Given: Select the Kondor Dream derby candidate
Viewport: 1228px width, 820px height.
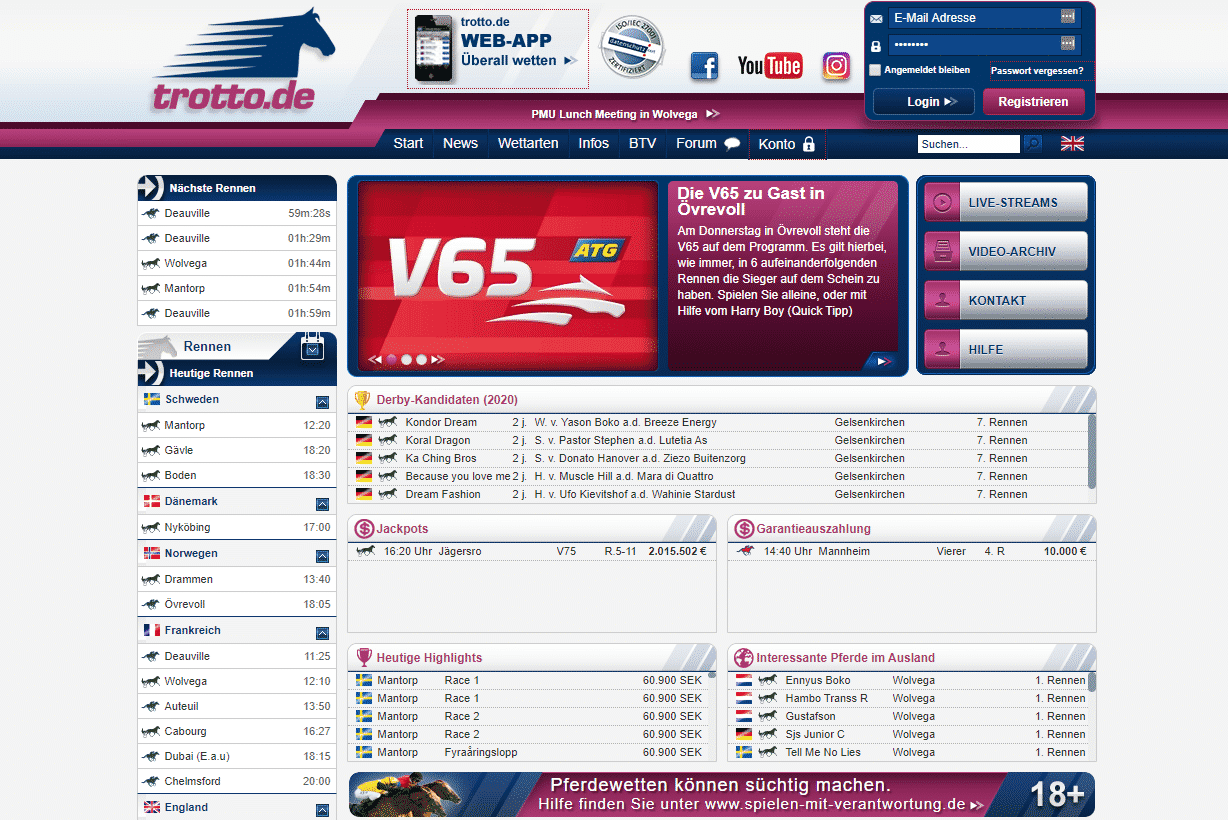Looking at the screenshot, I should tap(720, 422).
